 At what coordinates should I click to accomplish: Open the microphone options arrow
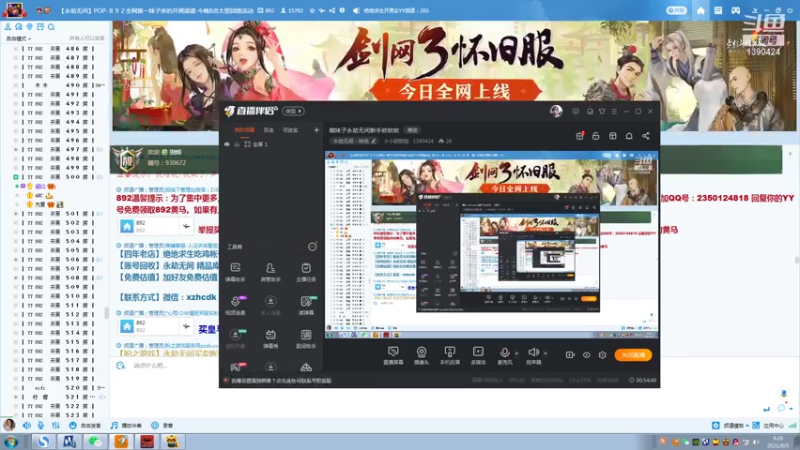coord(516,353)
